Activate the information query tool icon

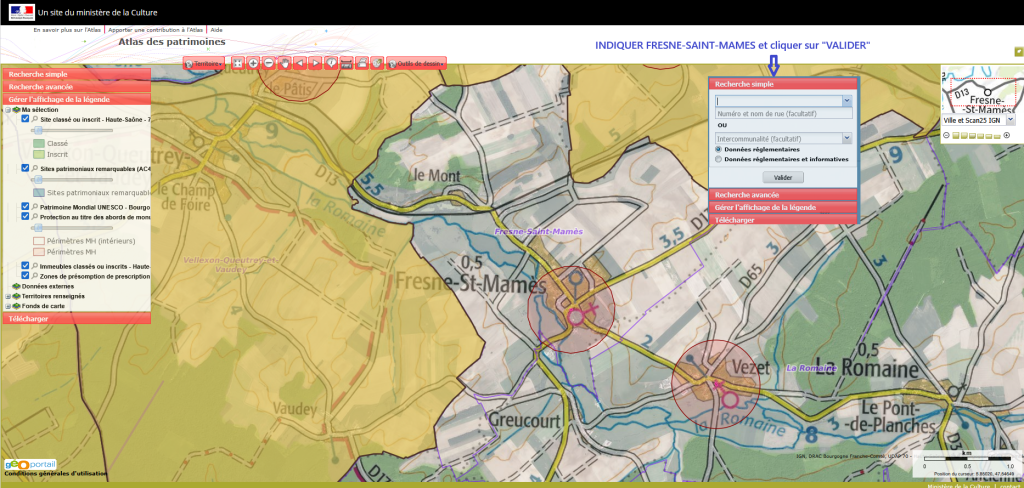coord(330,63)
